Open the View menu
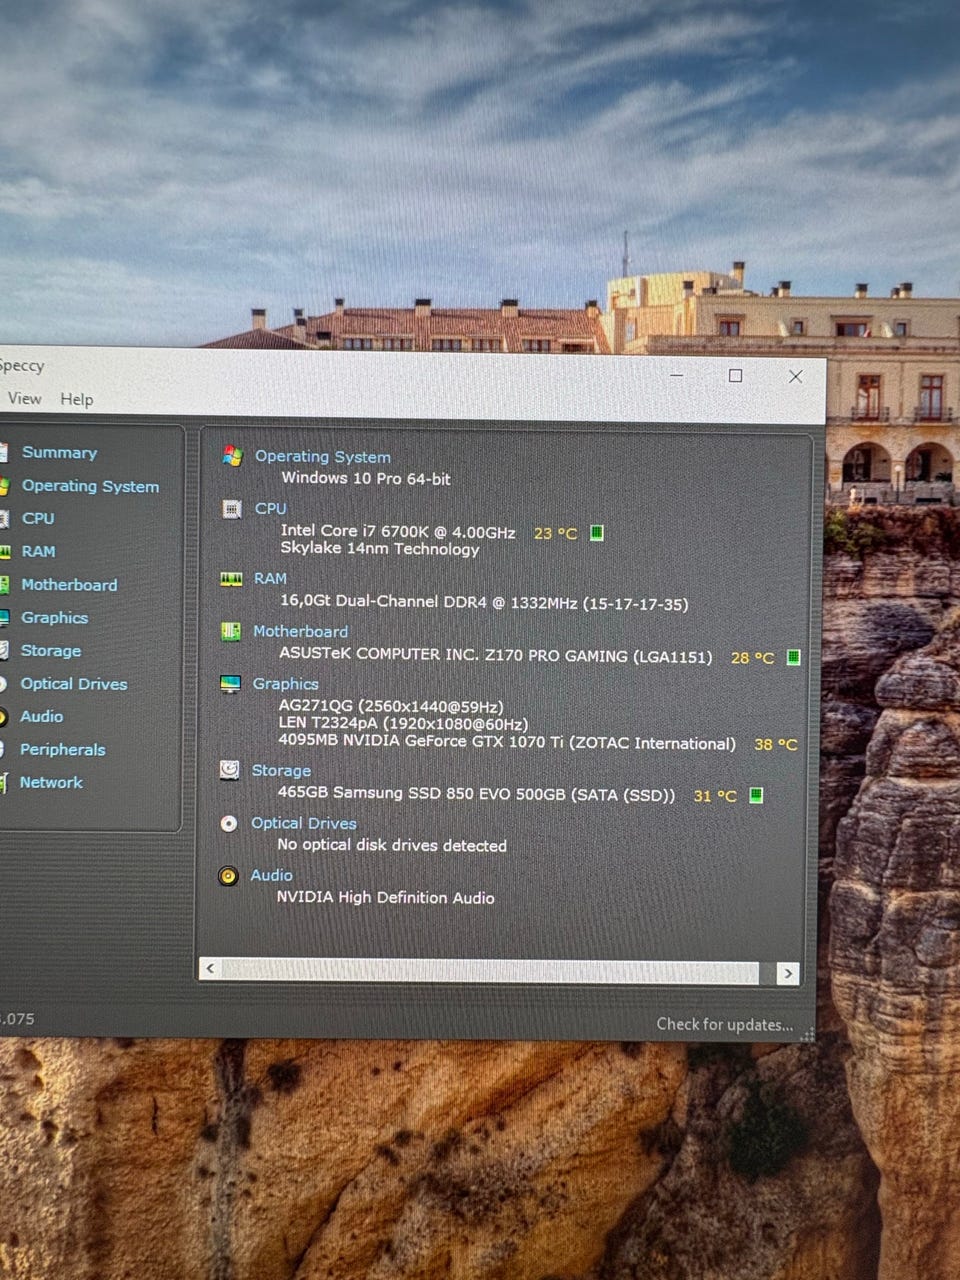This screenshot has height=1280, width=960. click(x=25, y=398)
